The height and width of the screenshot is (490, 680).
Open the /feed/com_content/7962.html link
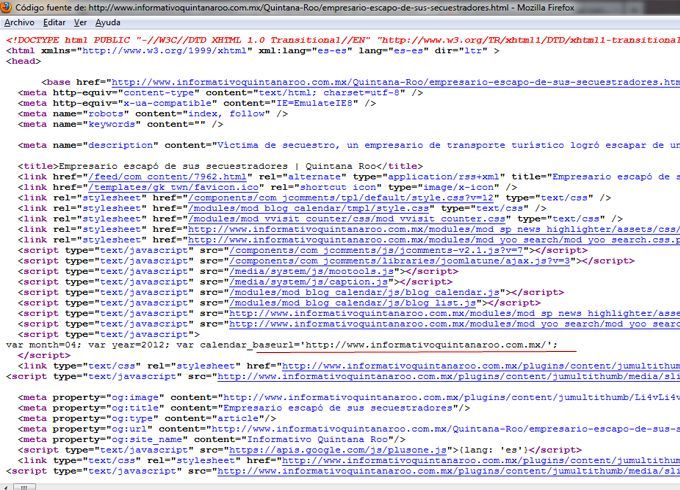point(167,177)
